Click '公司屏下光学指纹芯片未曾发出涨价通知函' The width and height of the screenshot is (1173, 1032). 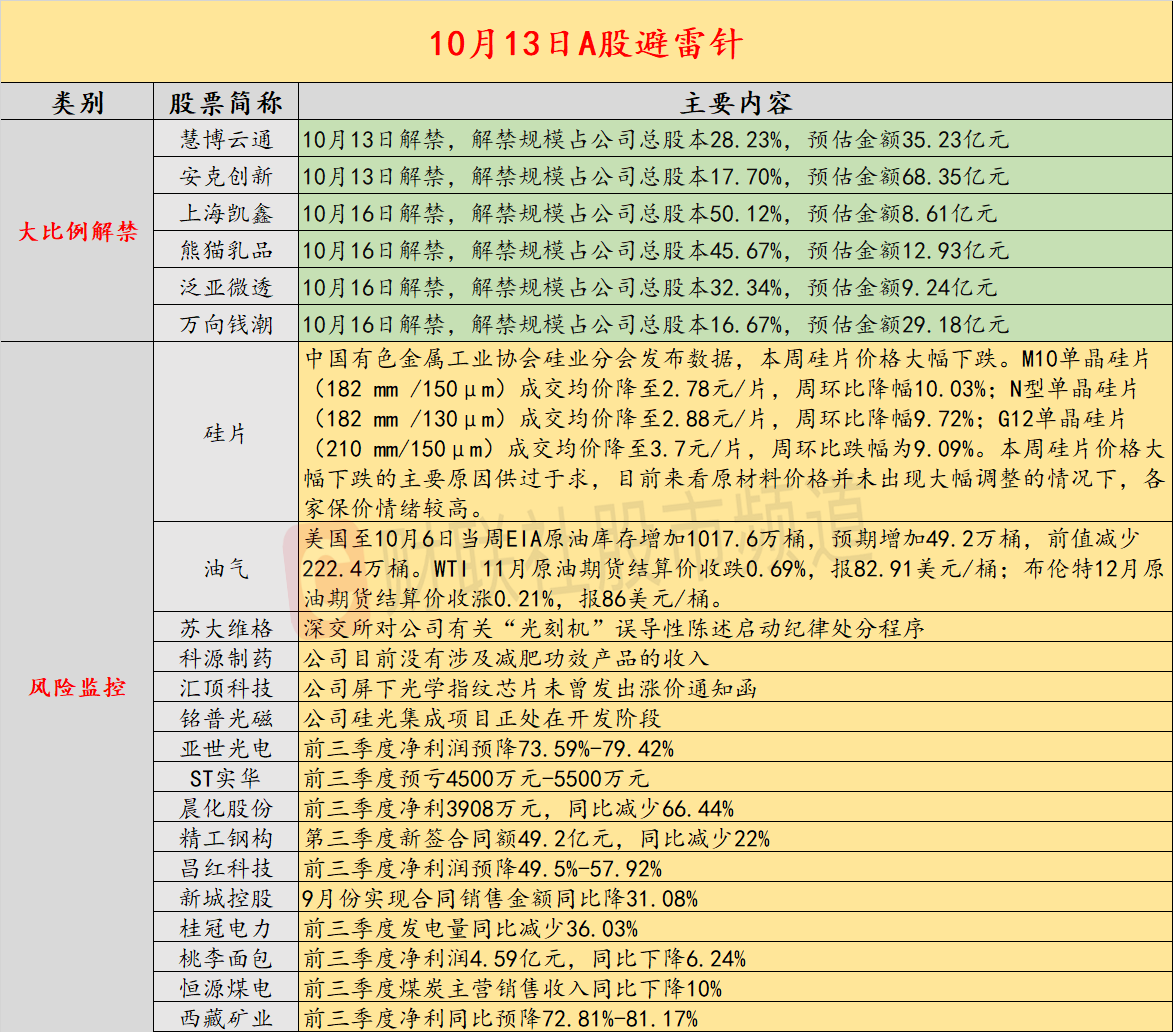point(530,687)
